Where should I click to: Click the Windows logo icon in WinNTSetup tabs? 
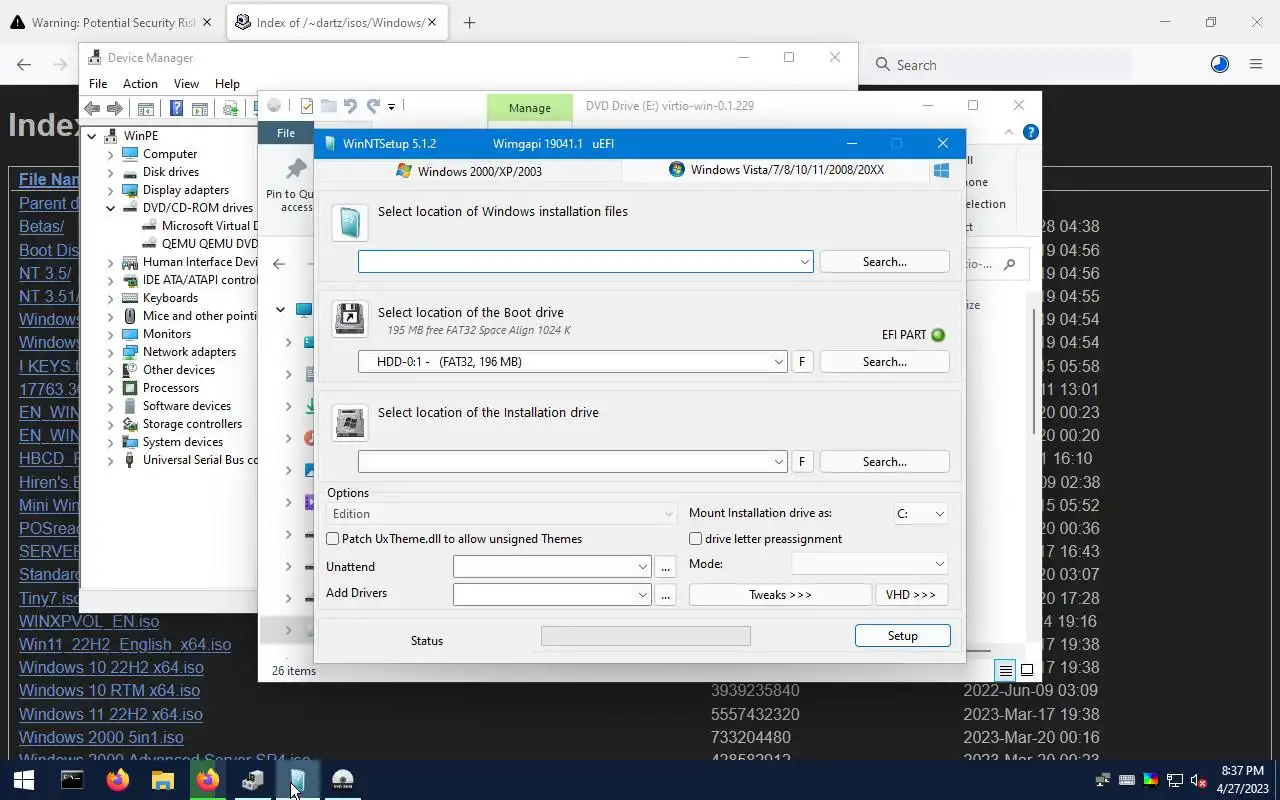coord(941,170)
